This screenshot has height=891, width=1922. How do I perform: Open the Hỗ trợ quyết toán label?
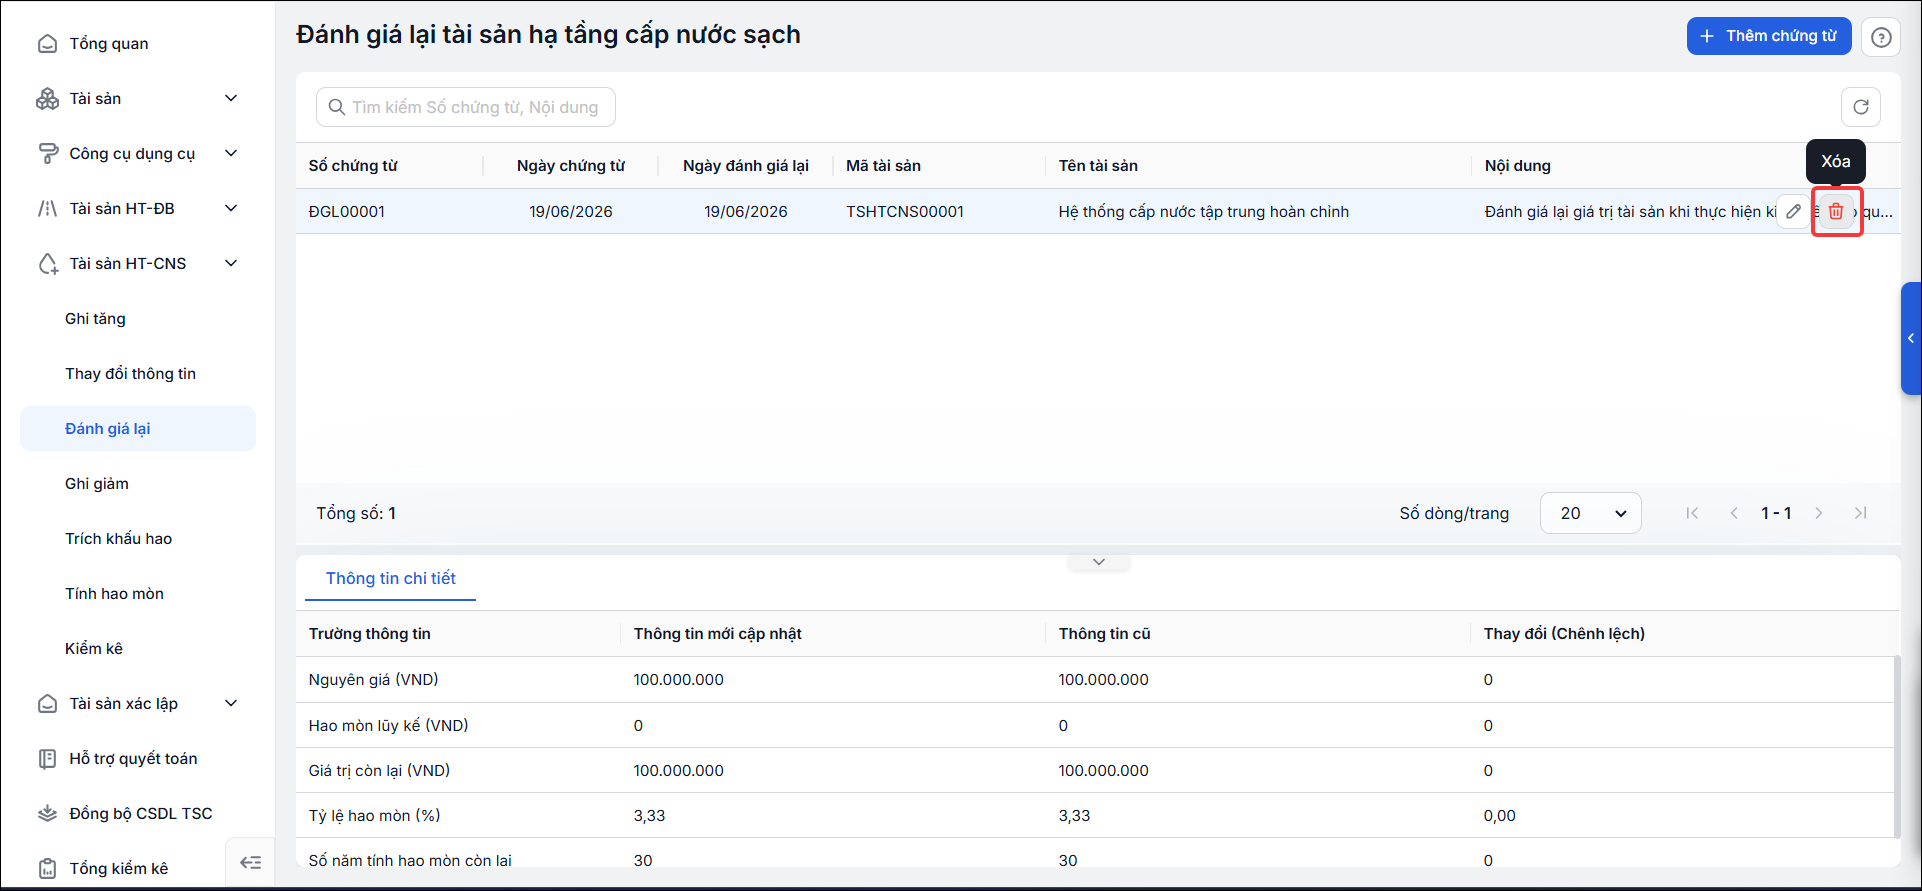[x=134, y=759]
